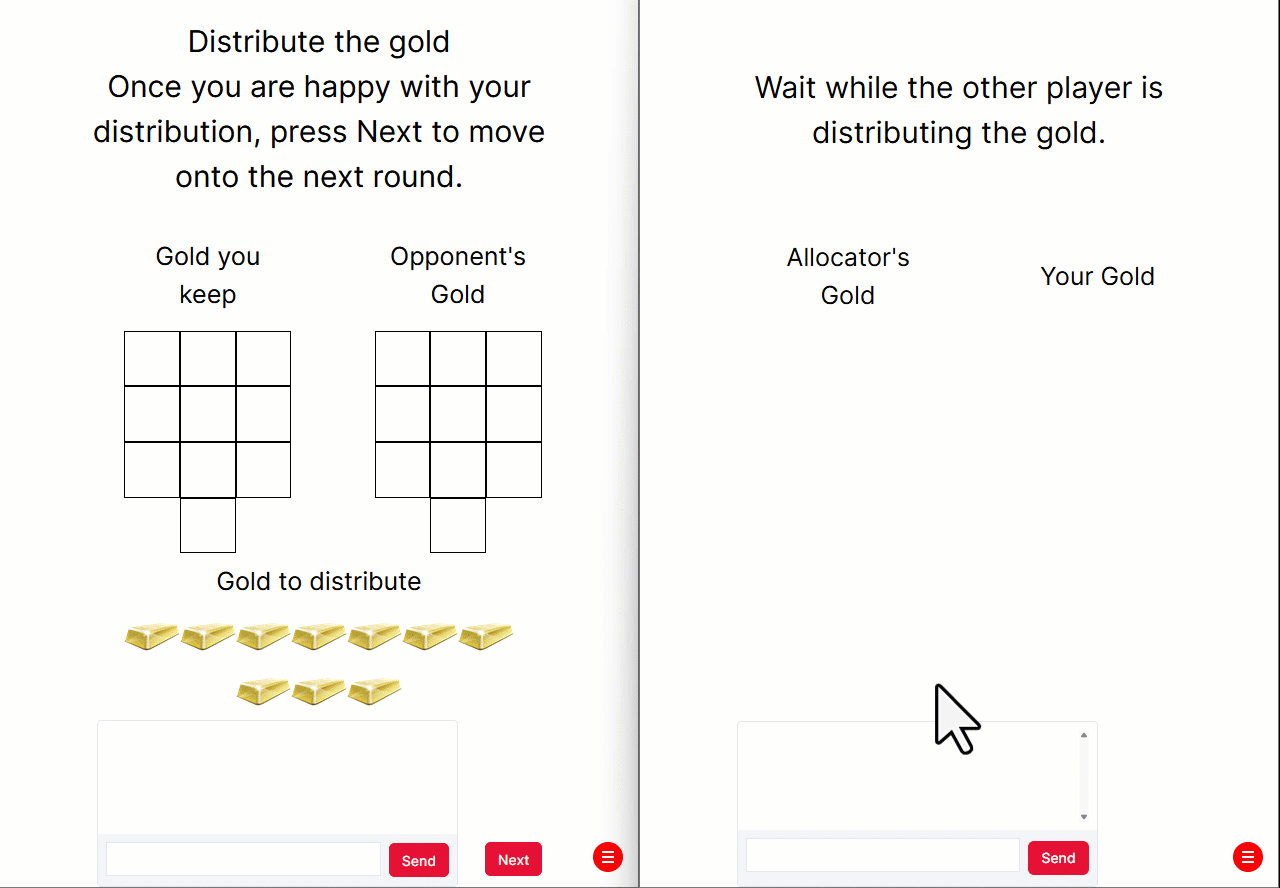Screen dimensions: 1280x888
Task: Select the fourth gold bar to distribute
Action: point(318,636)
